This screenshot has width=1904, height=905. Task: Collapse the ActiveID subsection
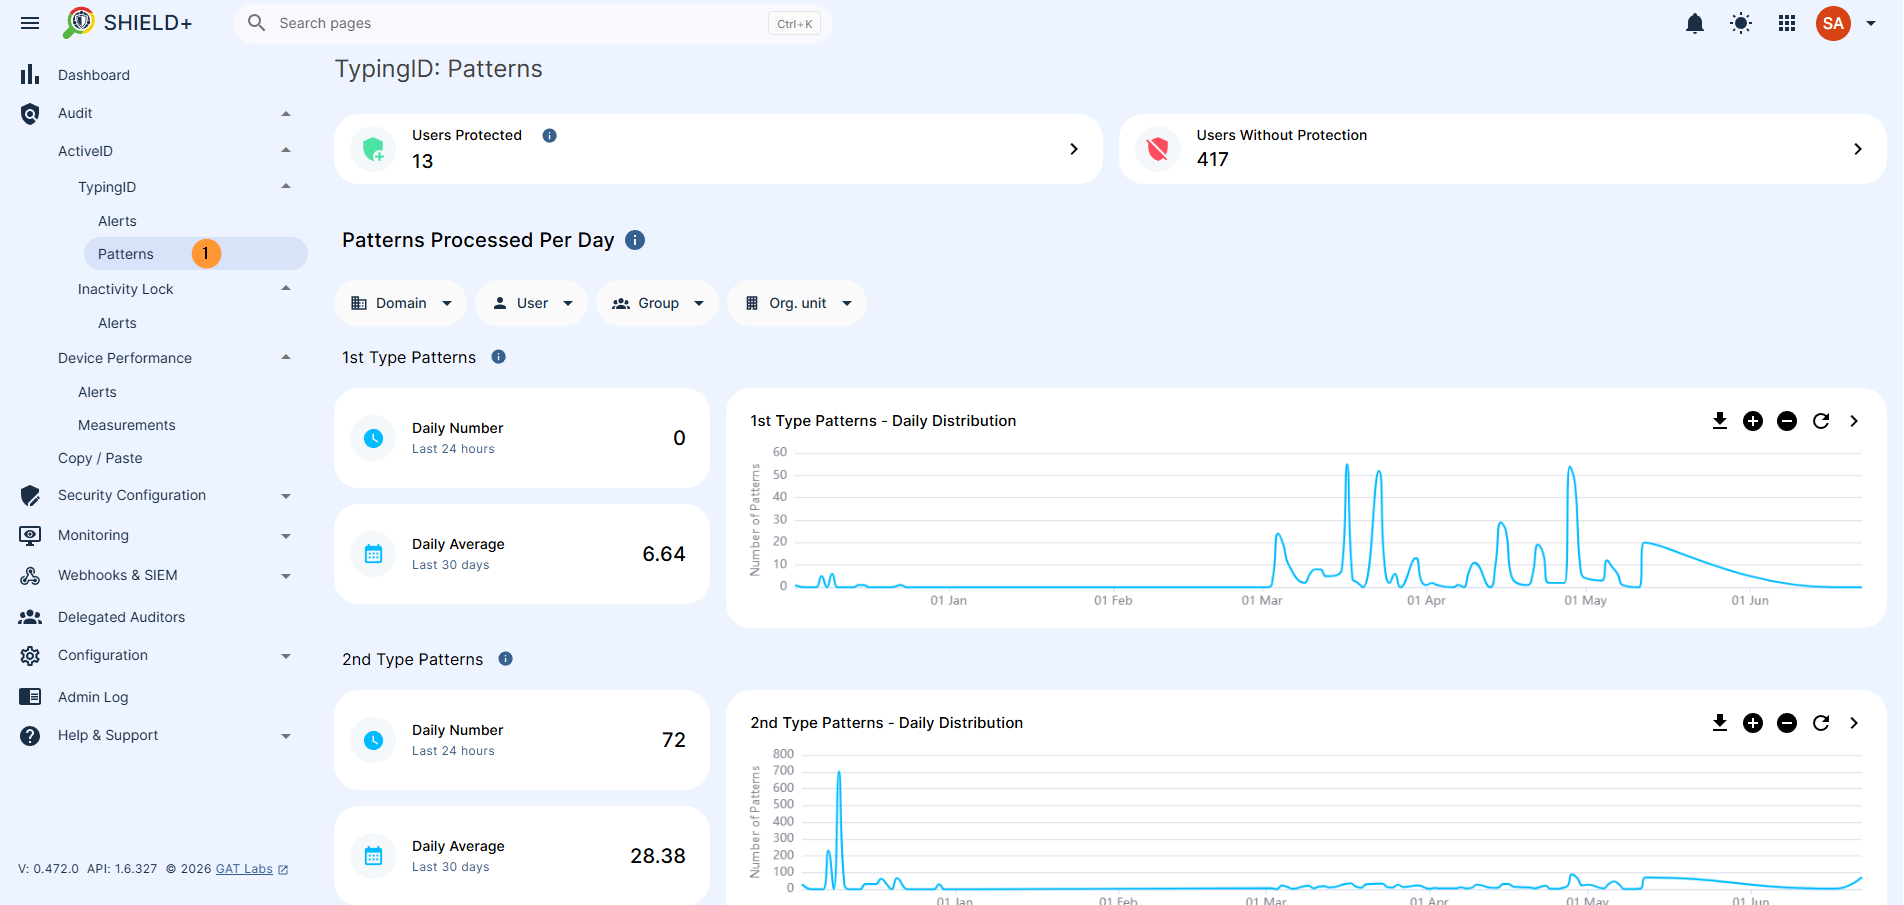pos(286,150)
